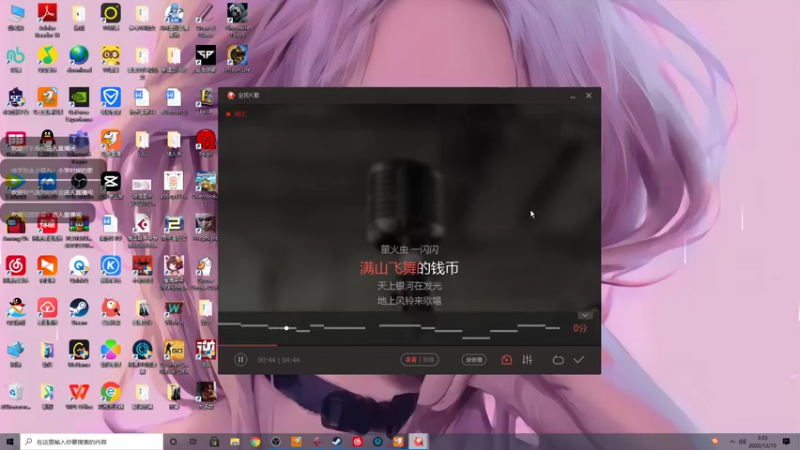Switch recording mode to 拍摄

tap(429, 360)
